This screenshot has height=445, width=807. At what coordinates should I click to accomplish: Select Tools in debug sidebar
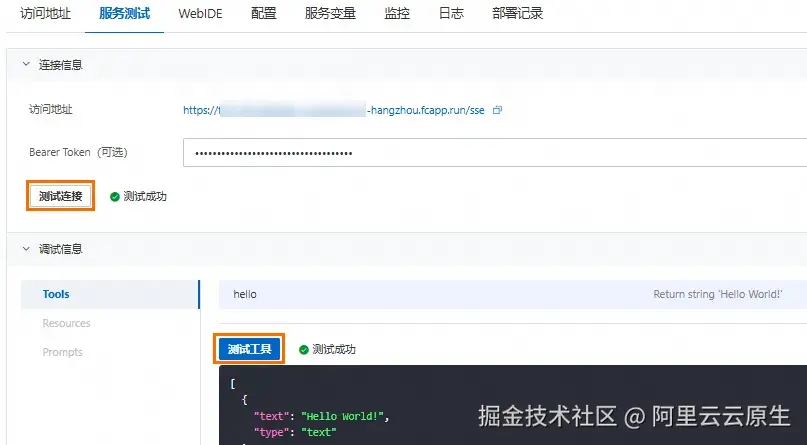[110, 294]
